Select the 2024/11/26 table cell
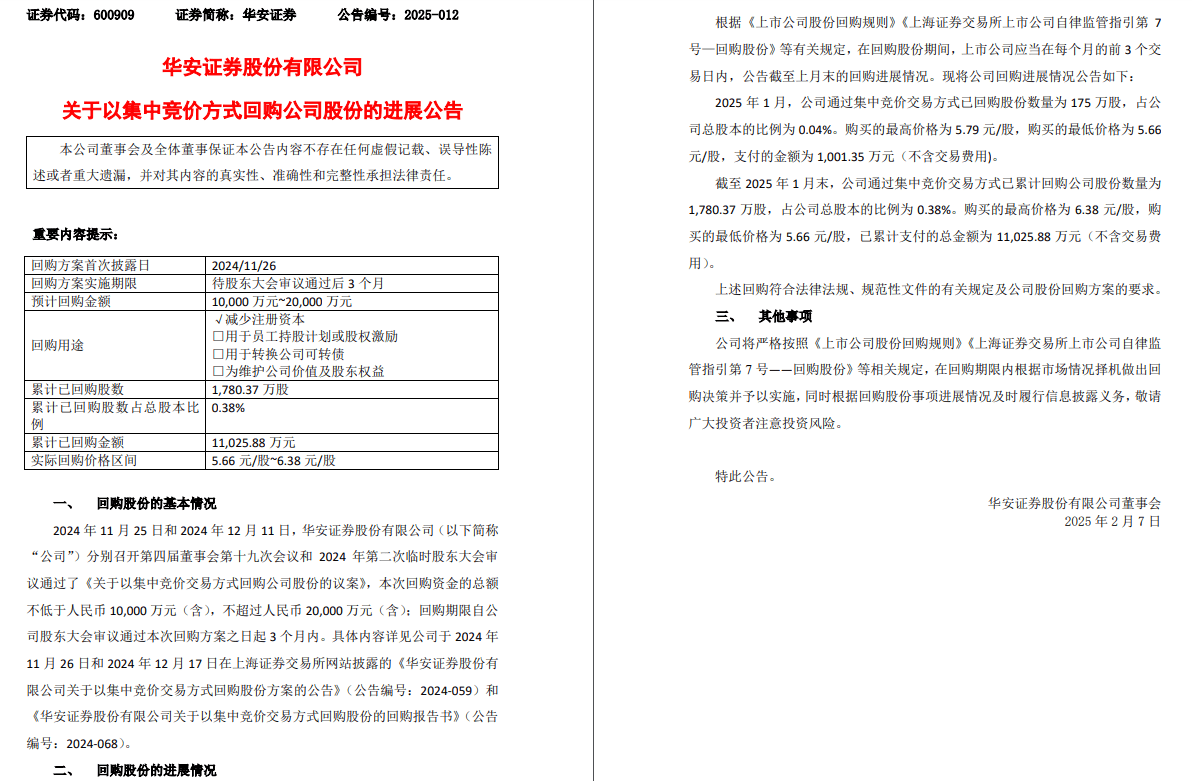This screenshot has width=1192, height=781. 244,266
